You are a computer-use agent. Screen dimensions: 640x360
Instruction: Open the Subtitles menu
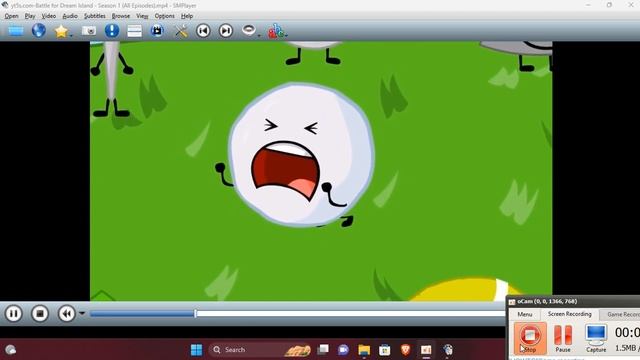(x=95, y=16)
